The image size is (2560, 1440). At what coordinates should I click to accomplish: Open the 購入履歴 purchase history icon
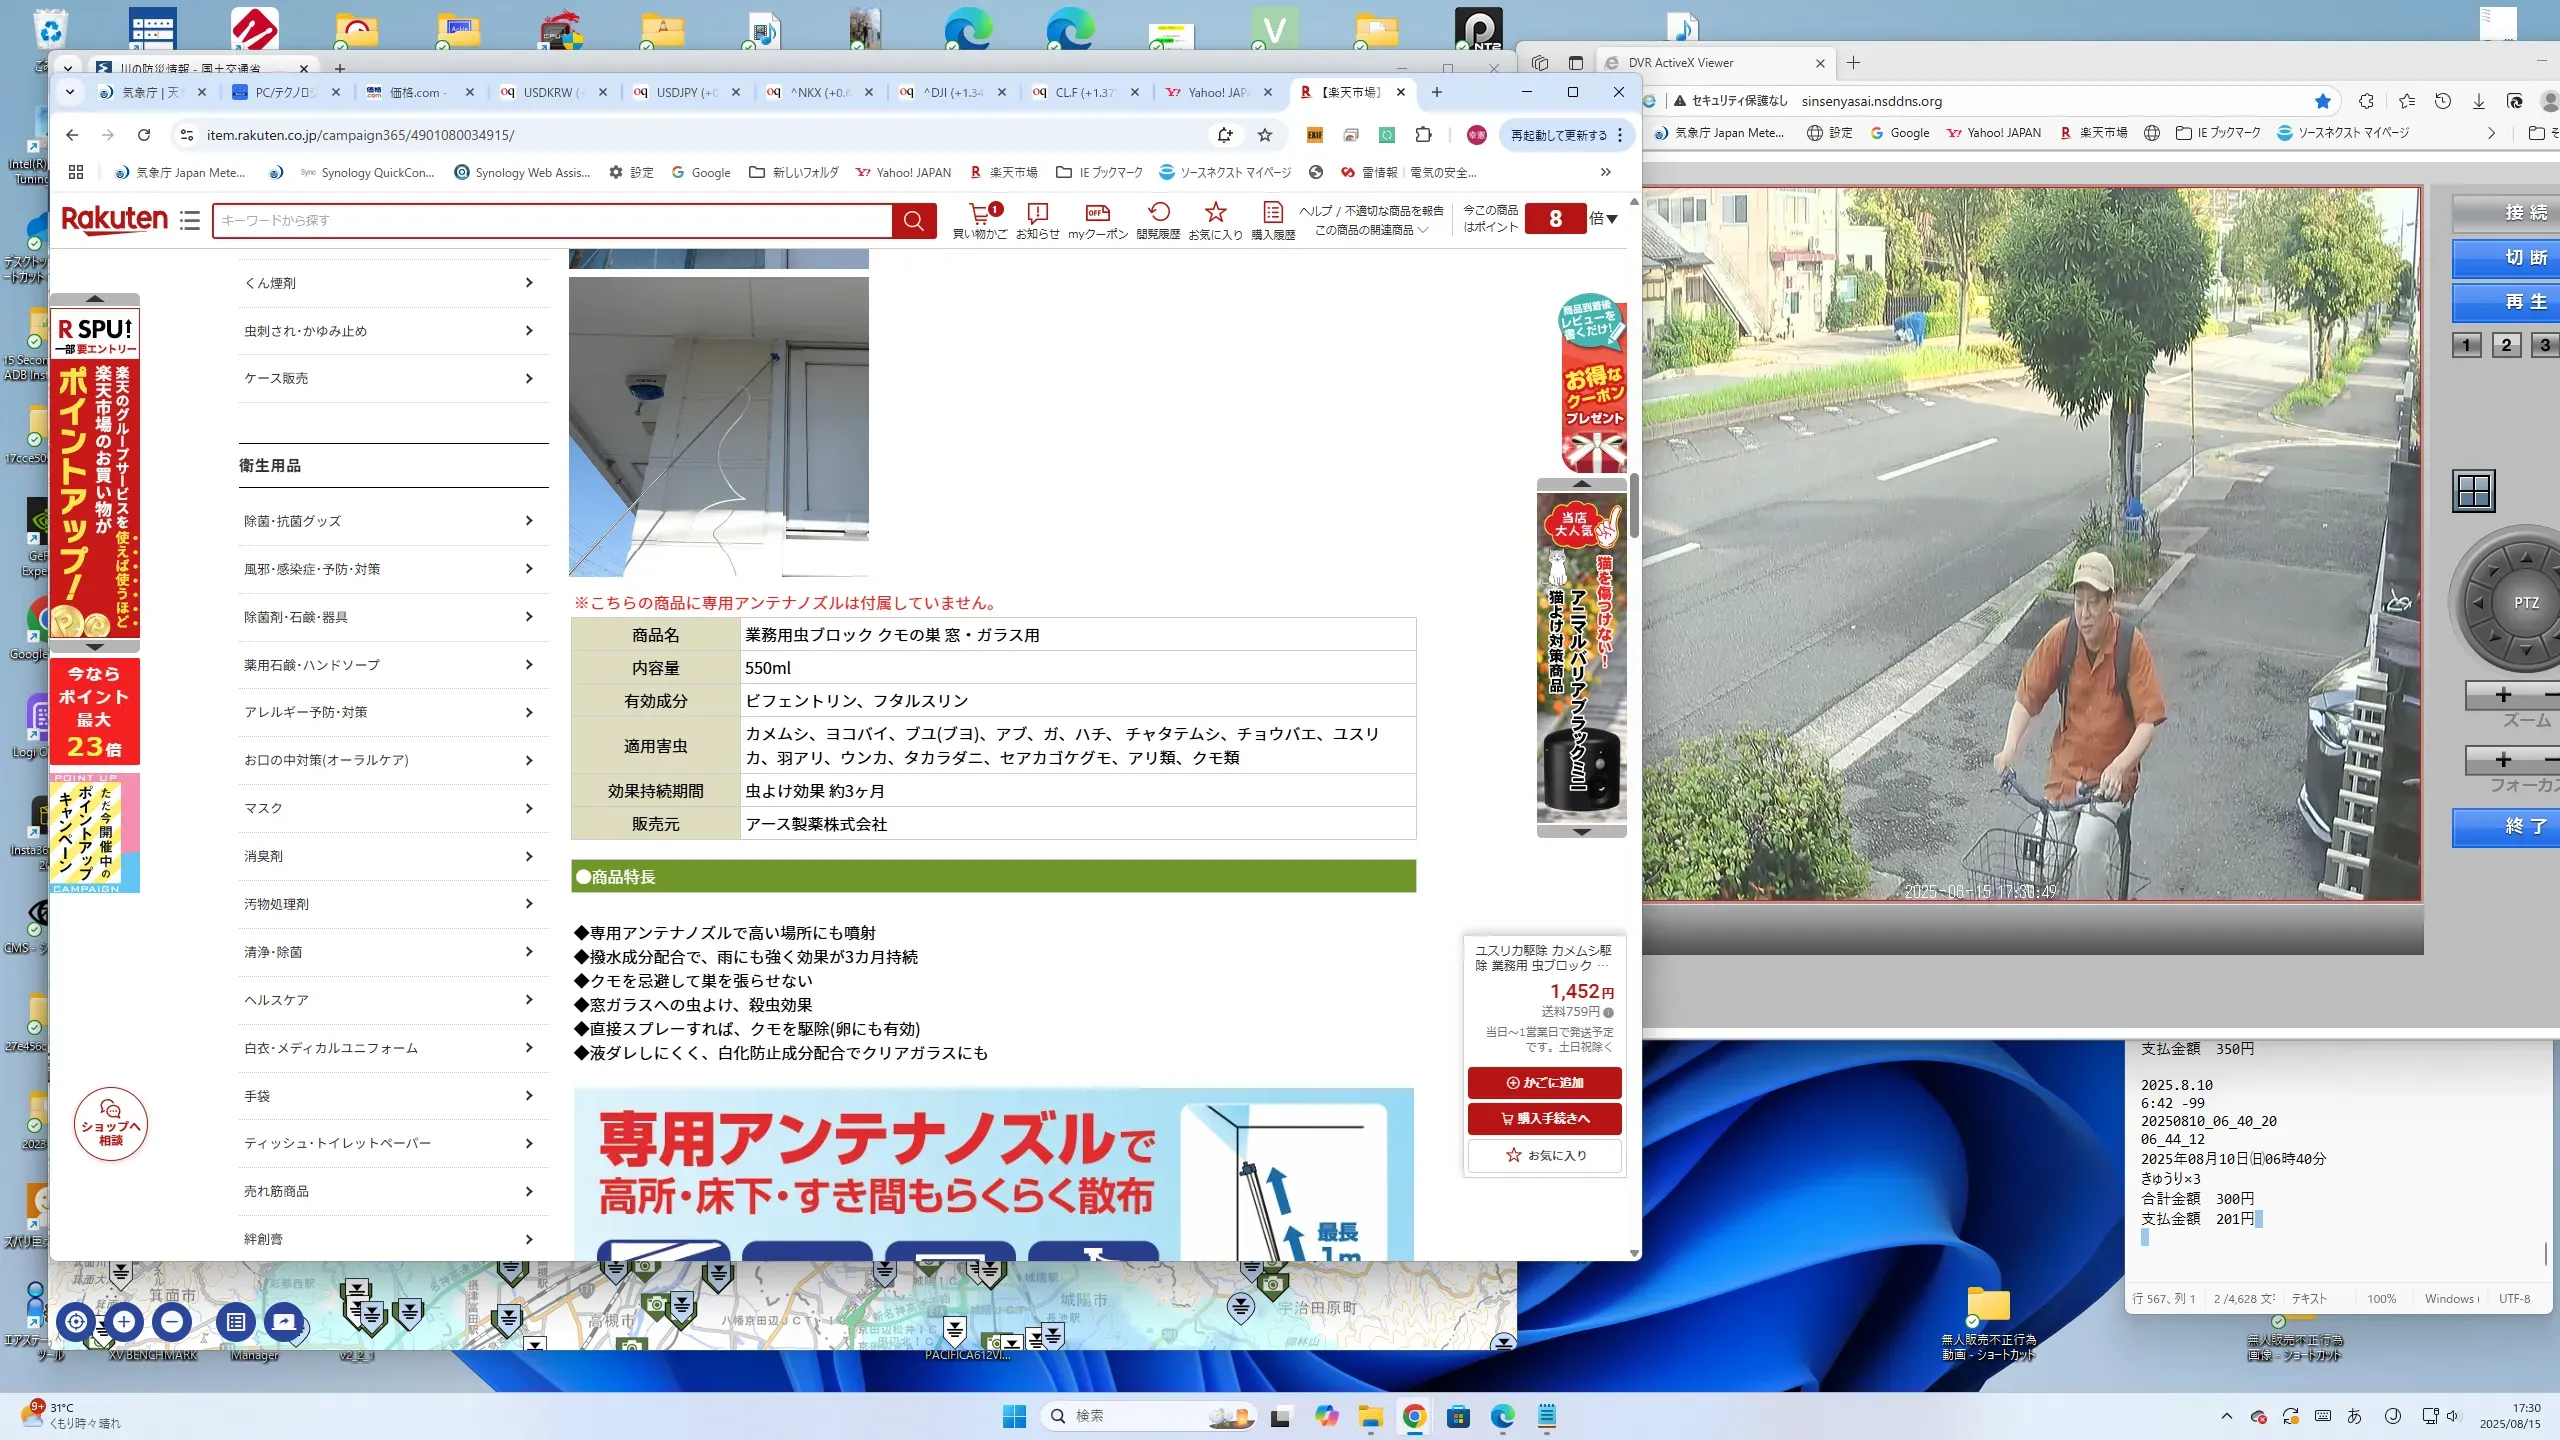tap(1272, 213)
